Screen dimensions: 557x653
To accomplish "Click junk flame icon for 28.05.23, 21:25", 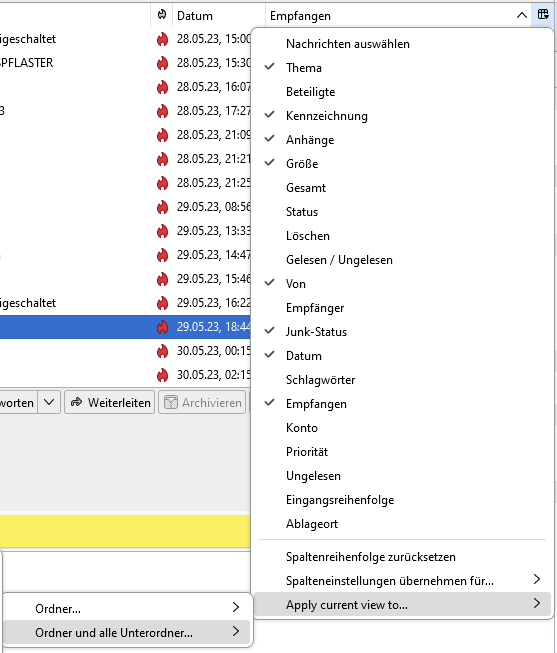I will (162, 183).
